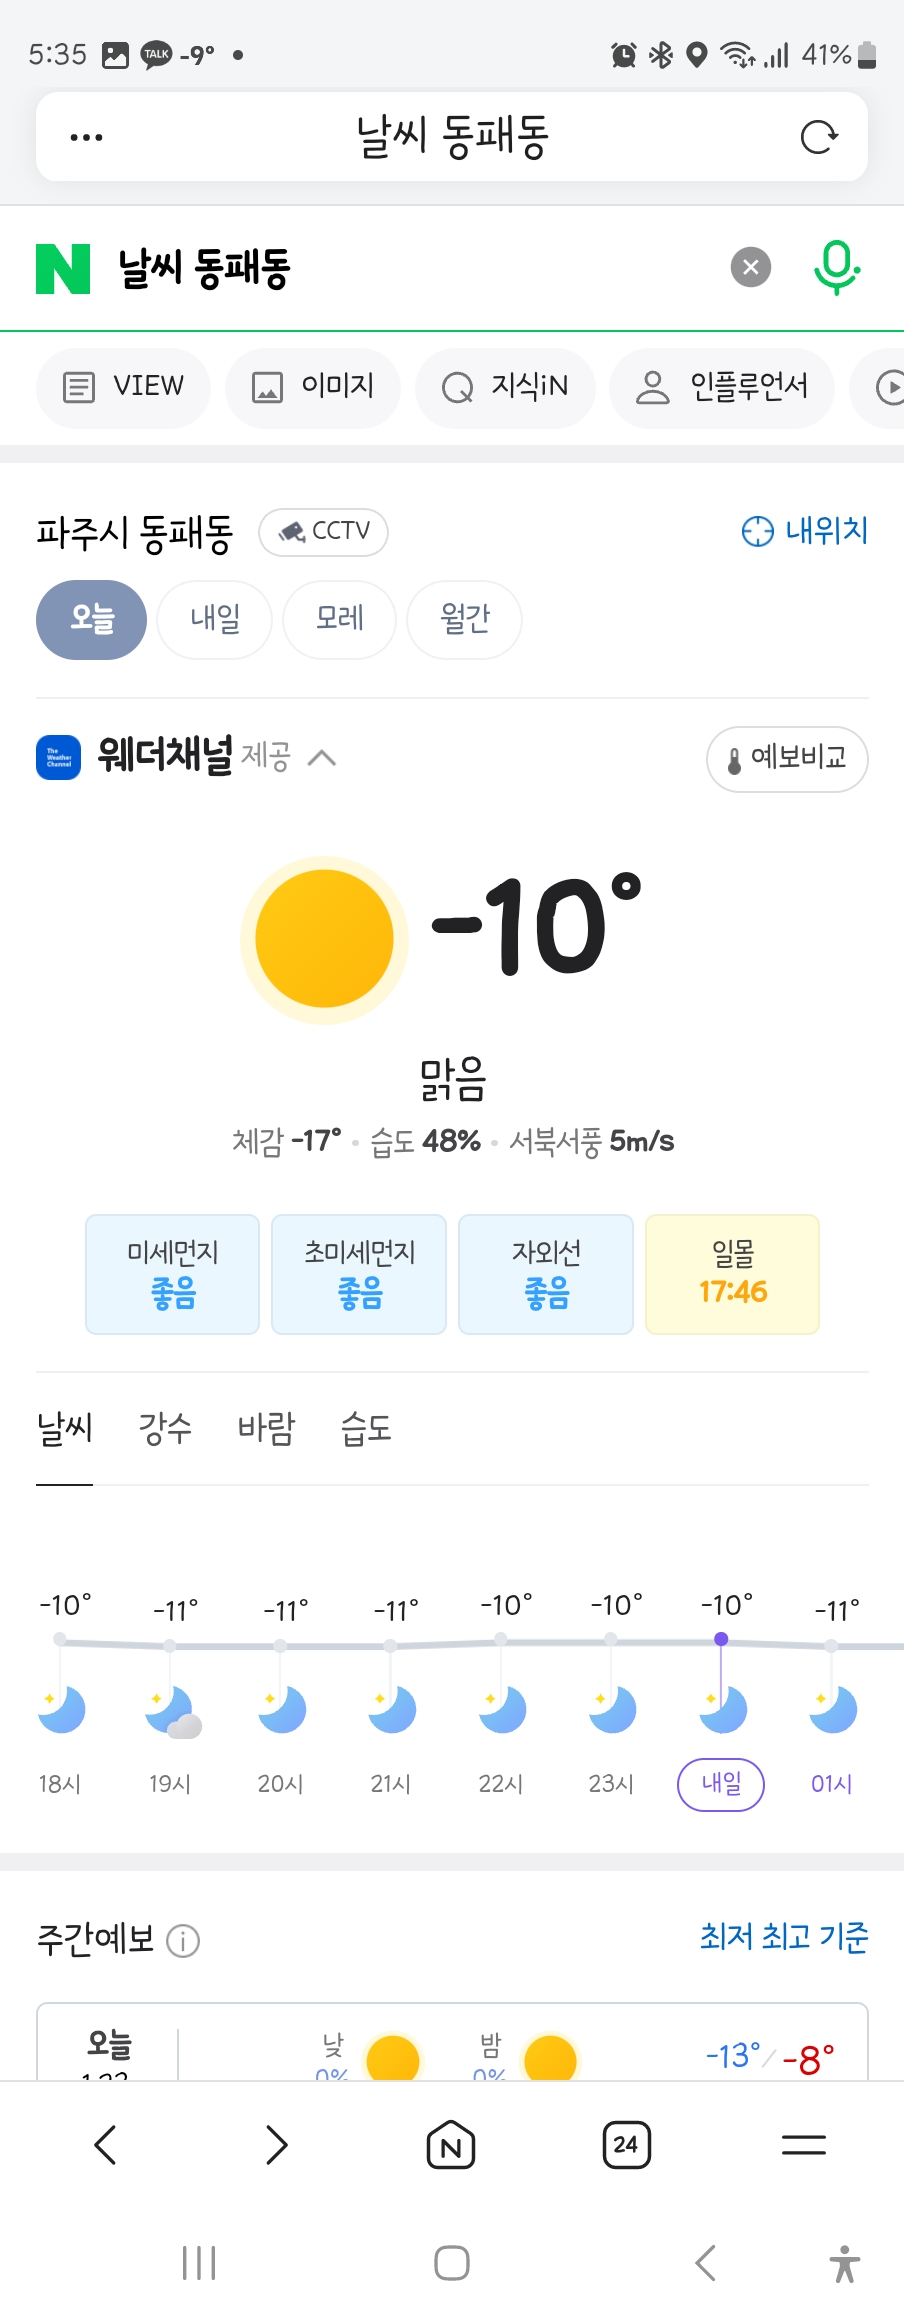Go to Naver home from bottom bar
This screenshot has height=2316, width=904.
(x=451, y=2145)
